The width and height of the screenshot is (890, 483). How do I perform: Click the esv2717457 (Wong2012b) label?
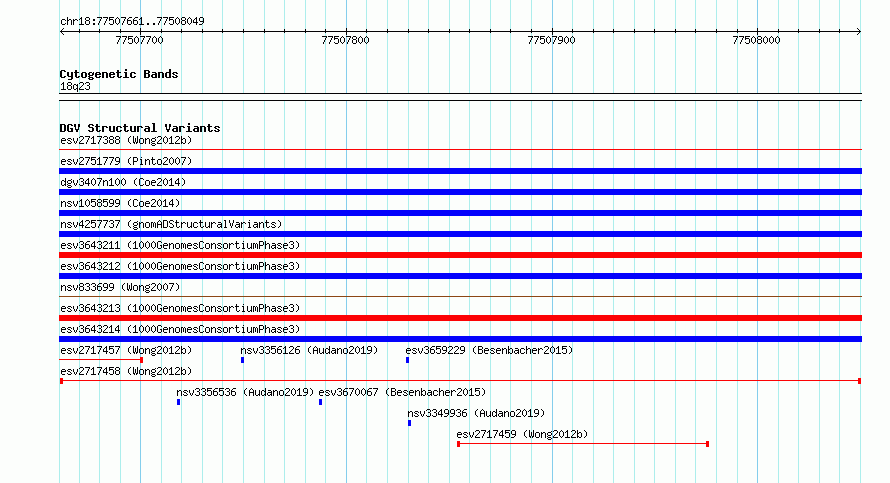tap(126, 350)
